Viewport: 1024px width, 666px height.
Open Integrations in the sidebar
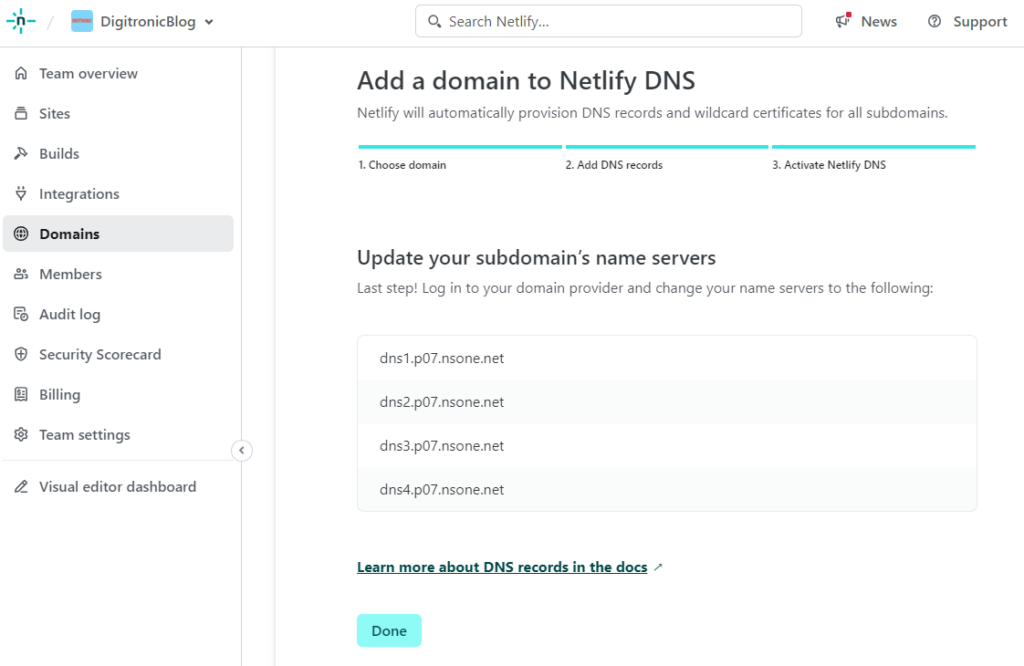click(79, 194)
